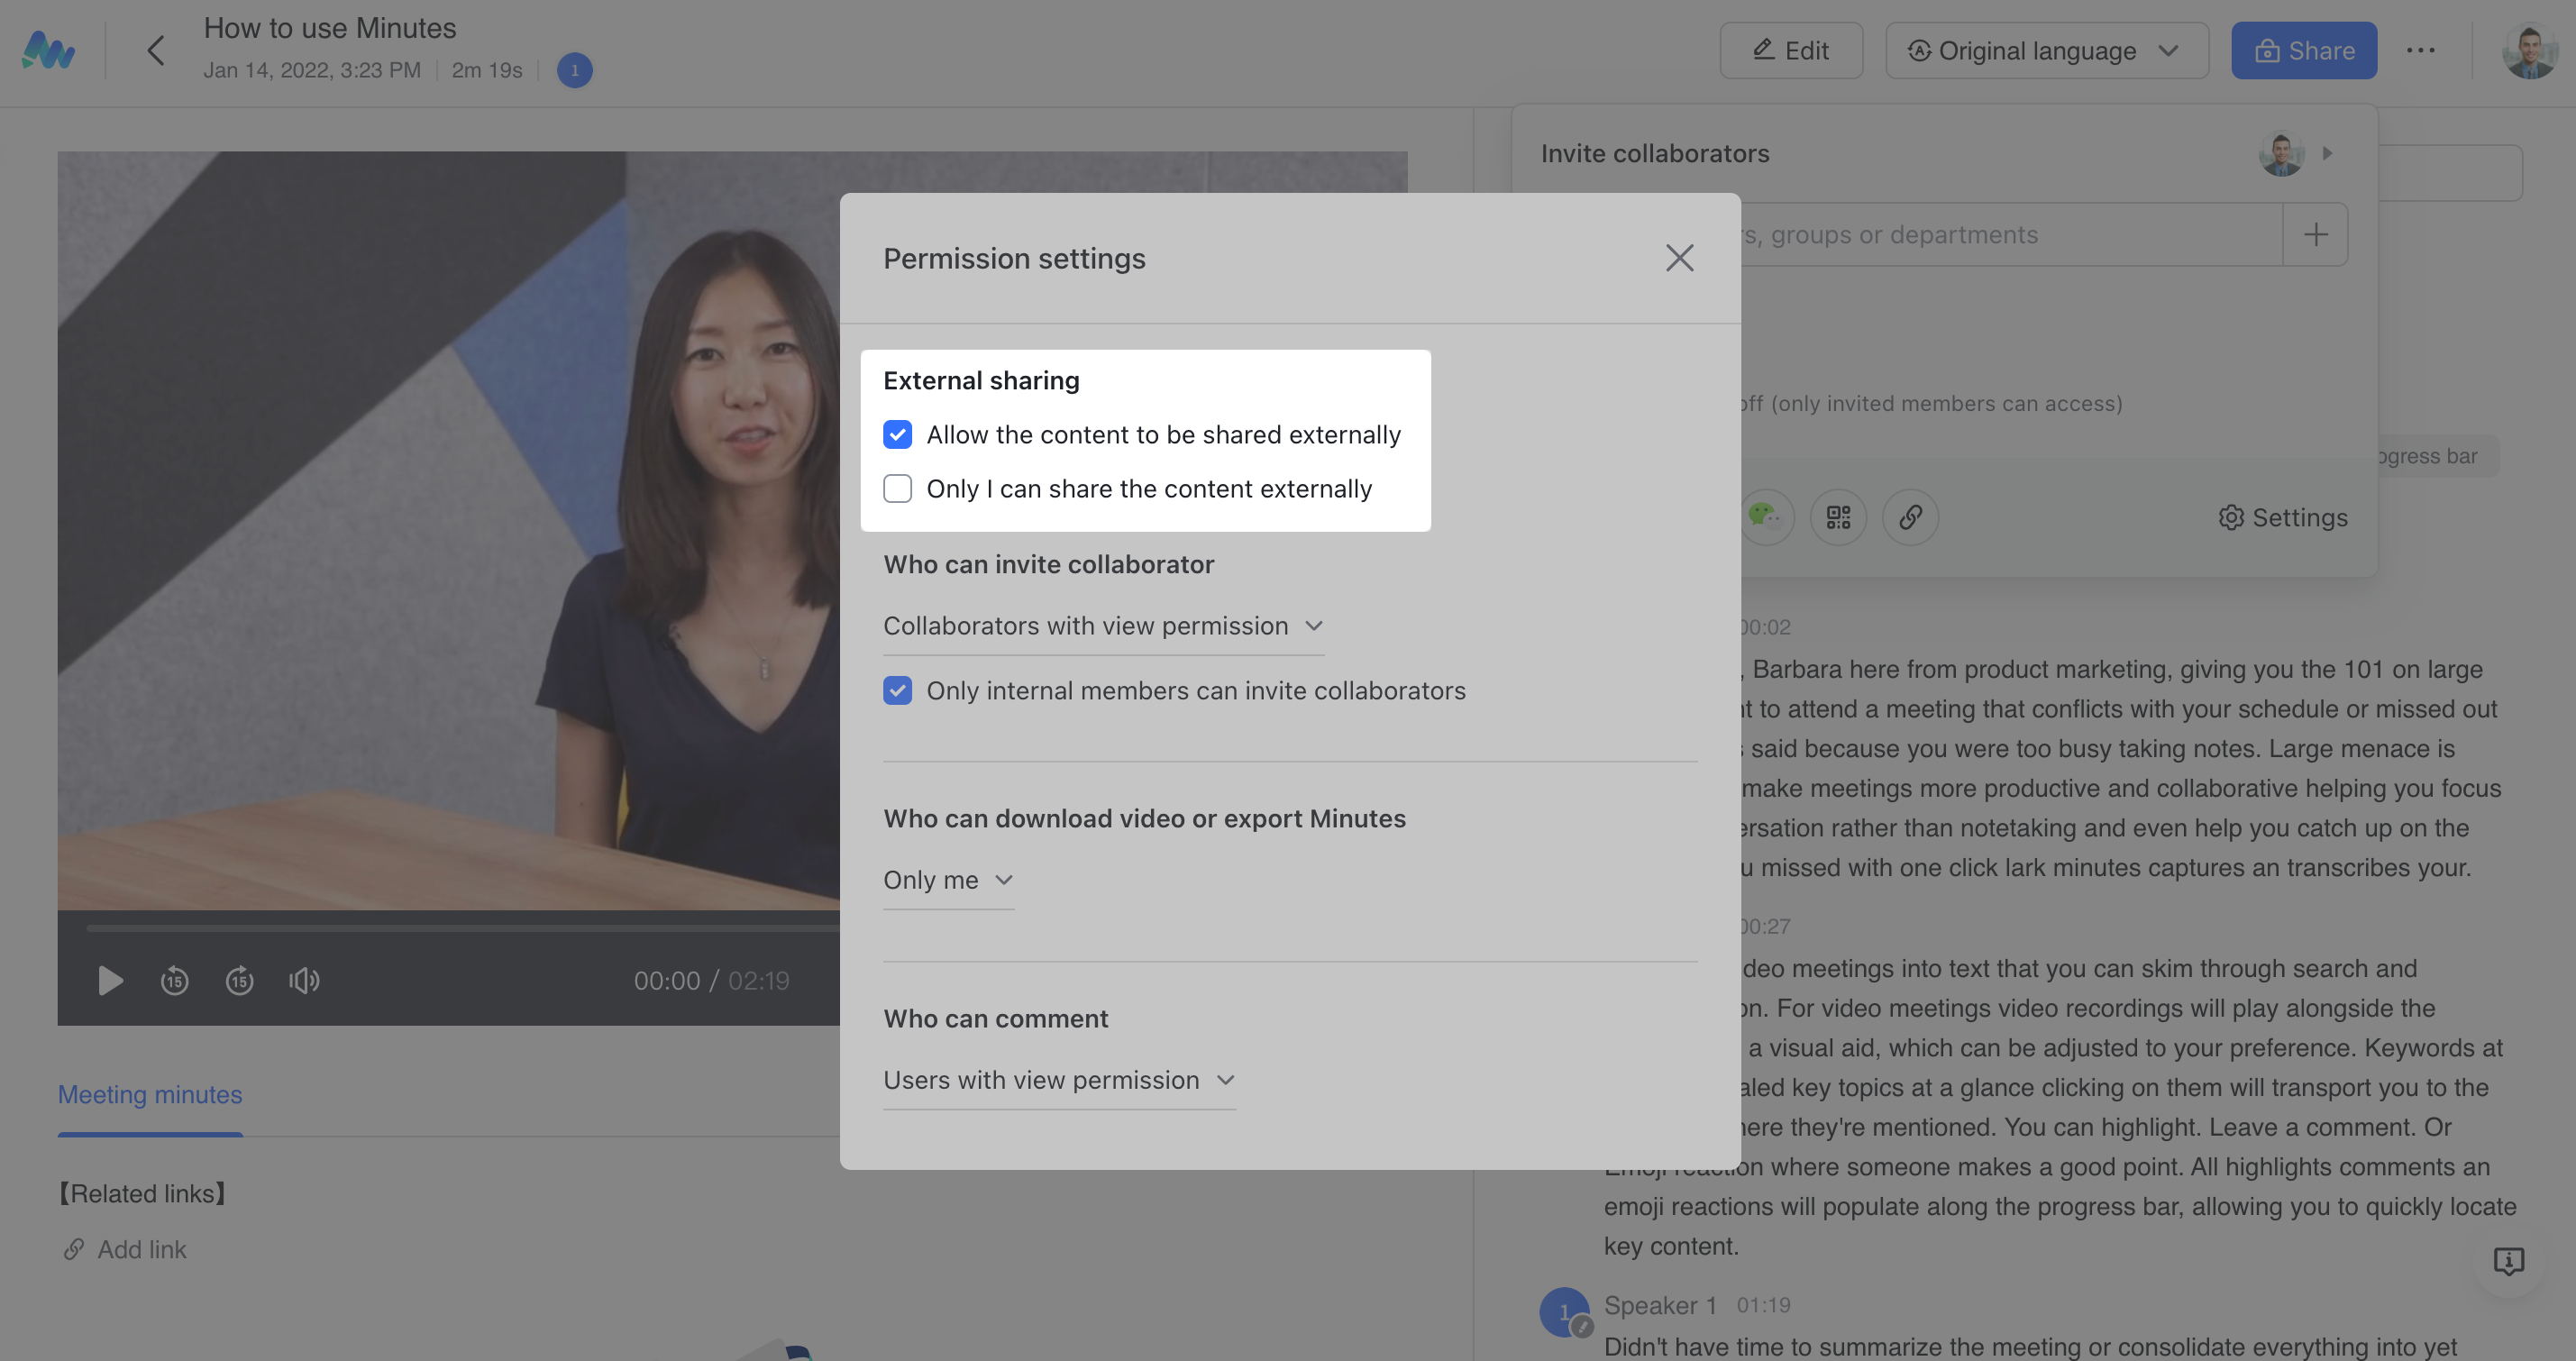Open Settings in the share panel
The height and width of the screenshot is (1361, 2576).
point(2283,517)
